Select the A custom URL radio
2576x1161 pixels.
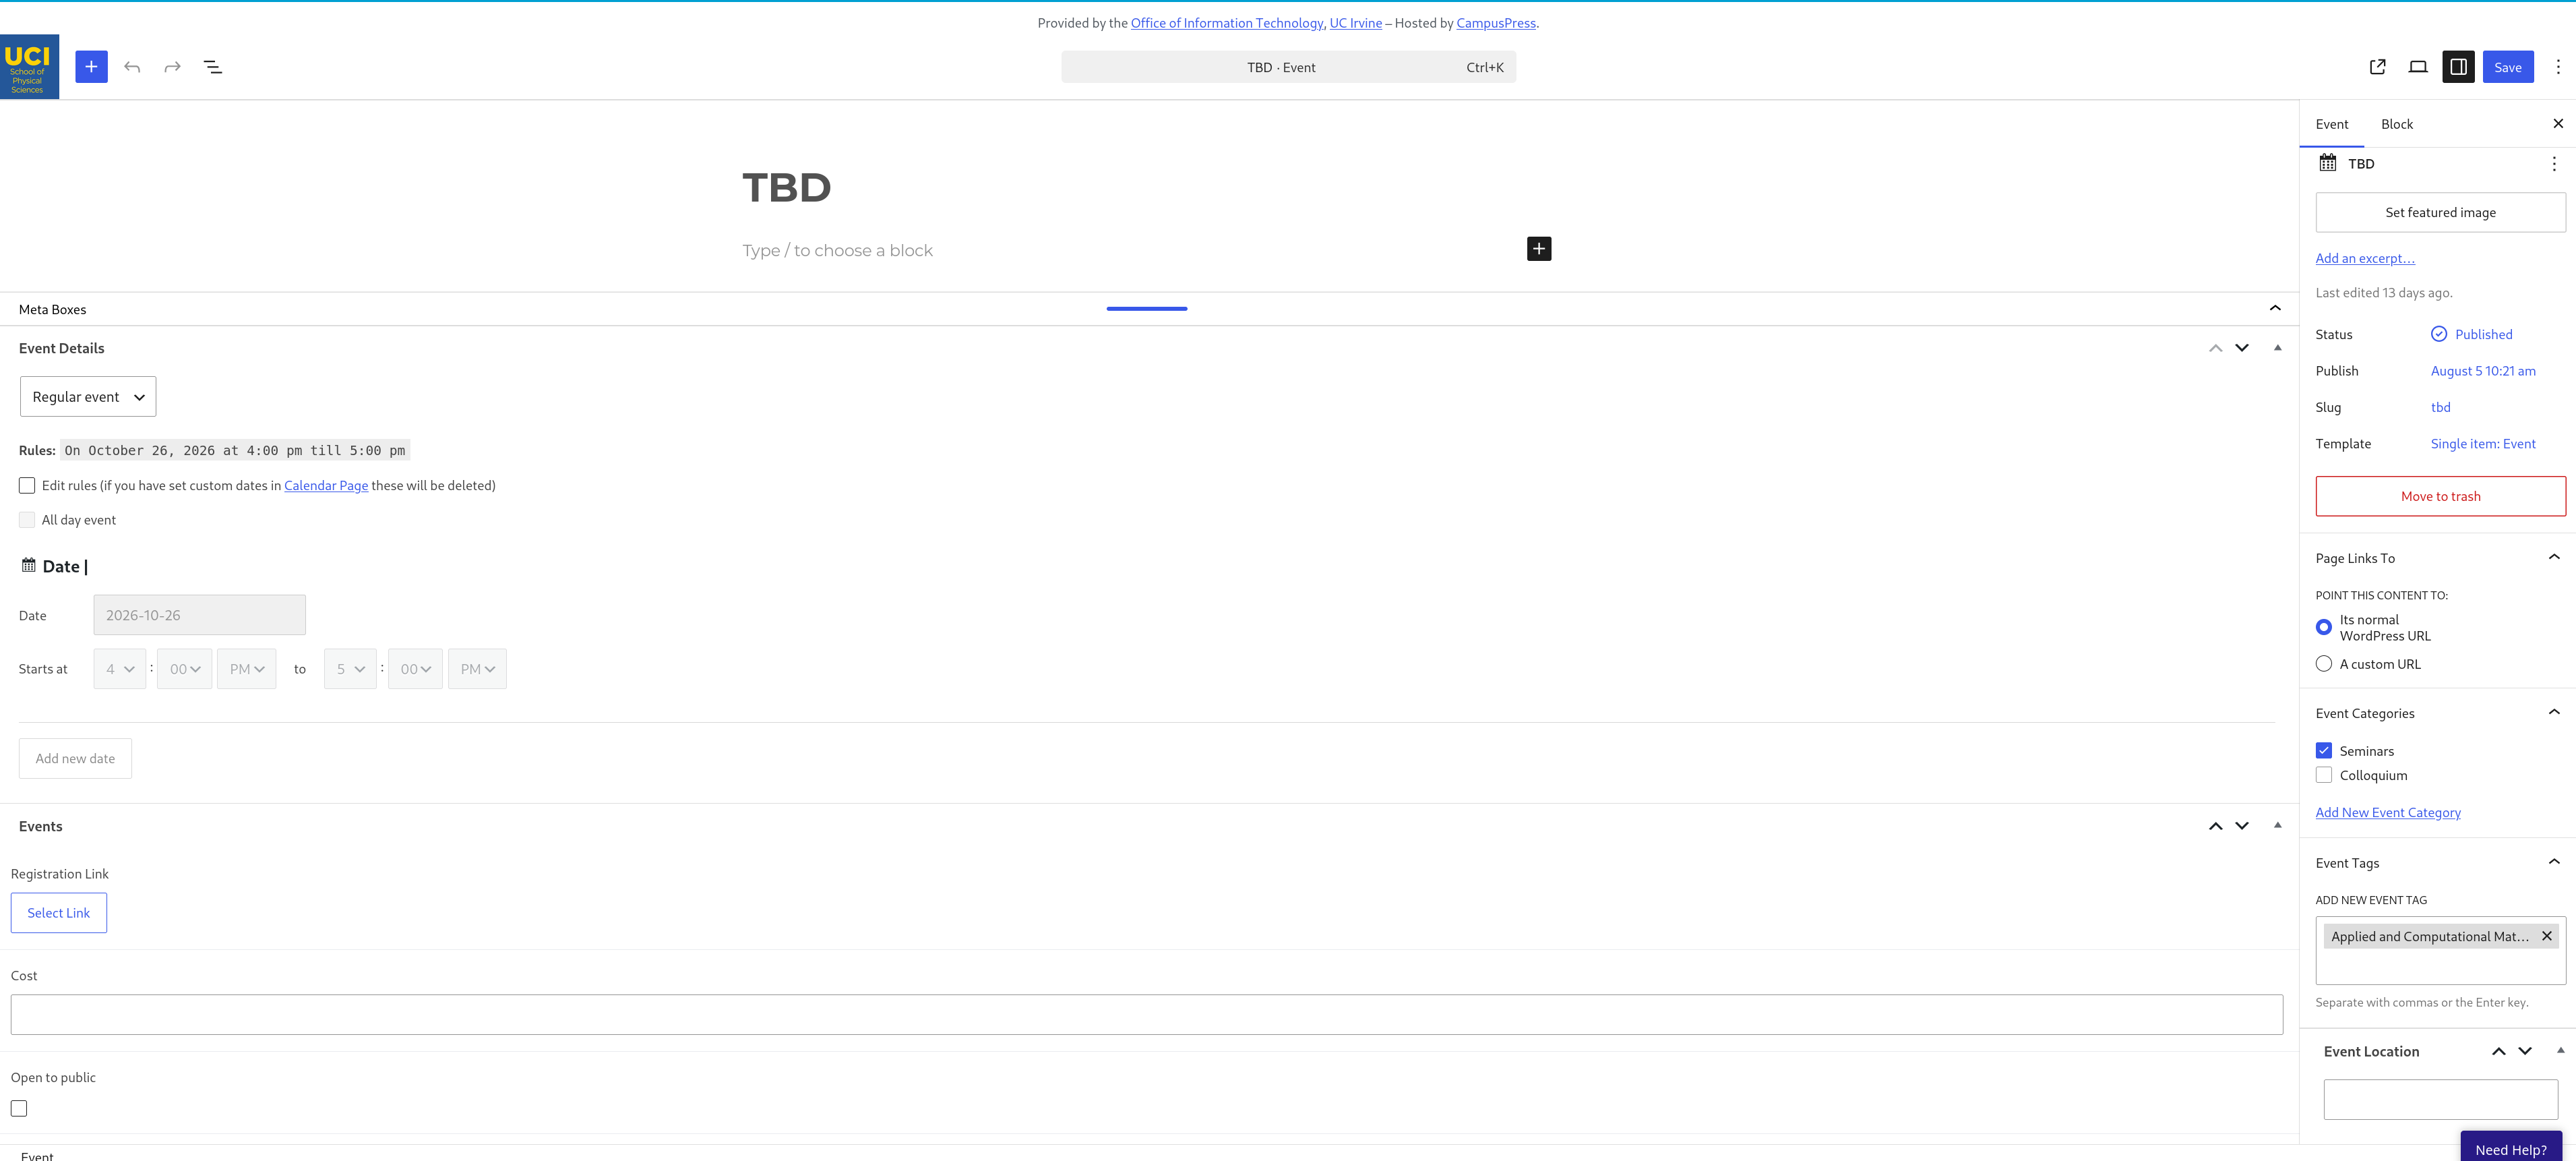2324,664
